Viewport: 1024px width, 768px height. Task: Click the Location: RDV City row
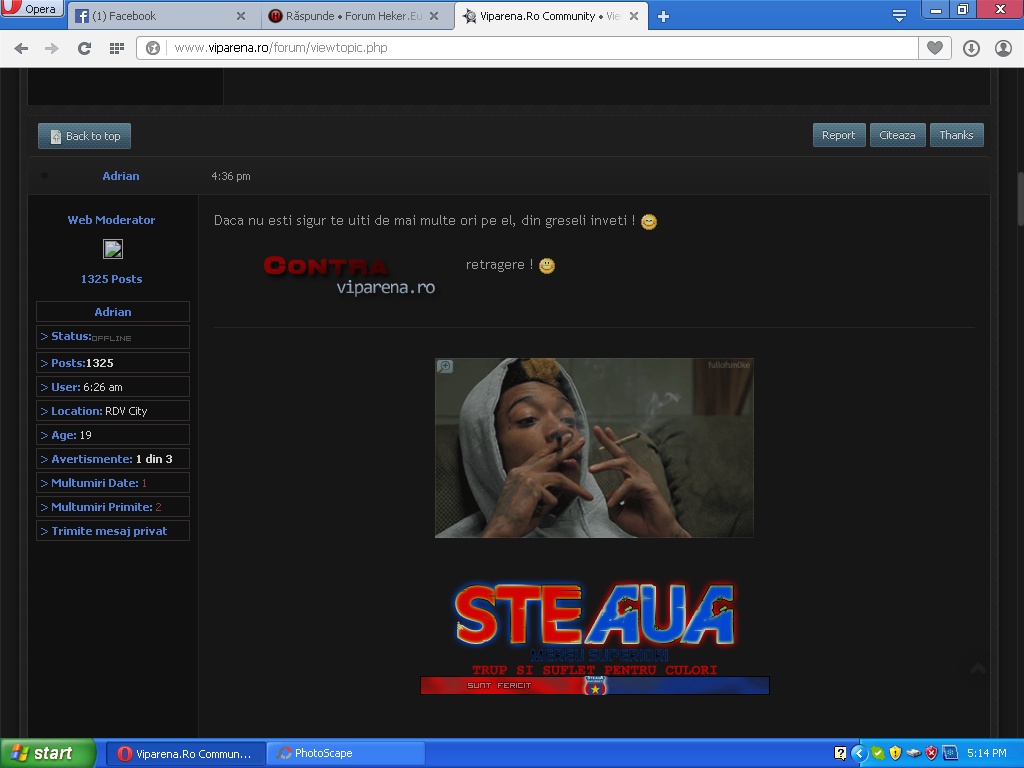pos(113,411)
